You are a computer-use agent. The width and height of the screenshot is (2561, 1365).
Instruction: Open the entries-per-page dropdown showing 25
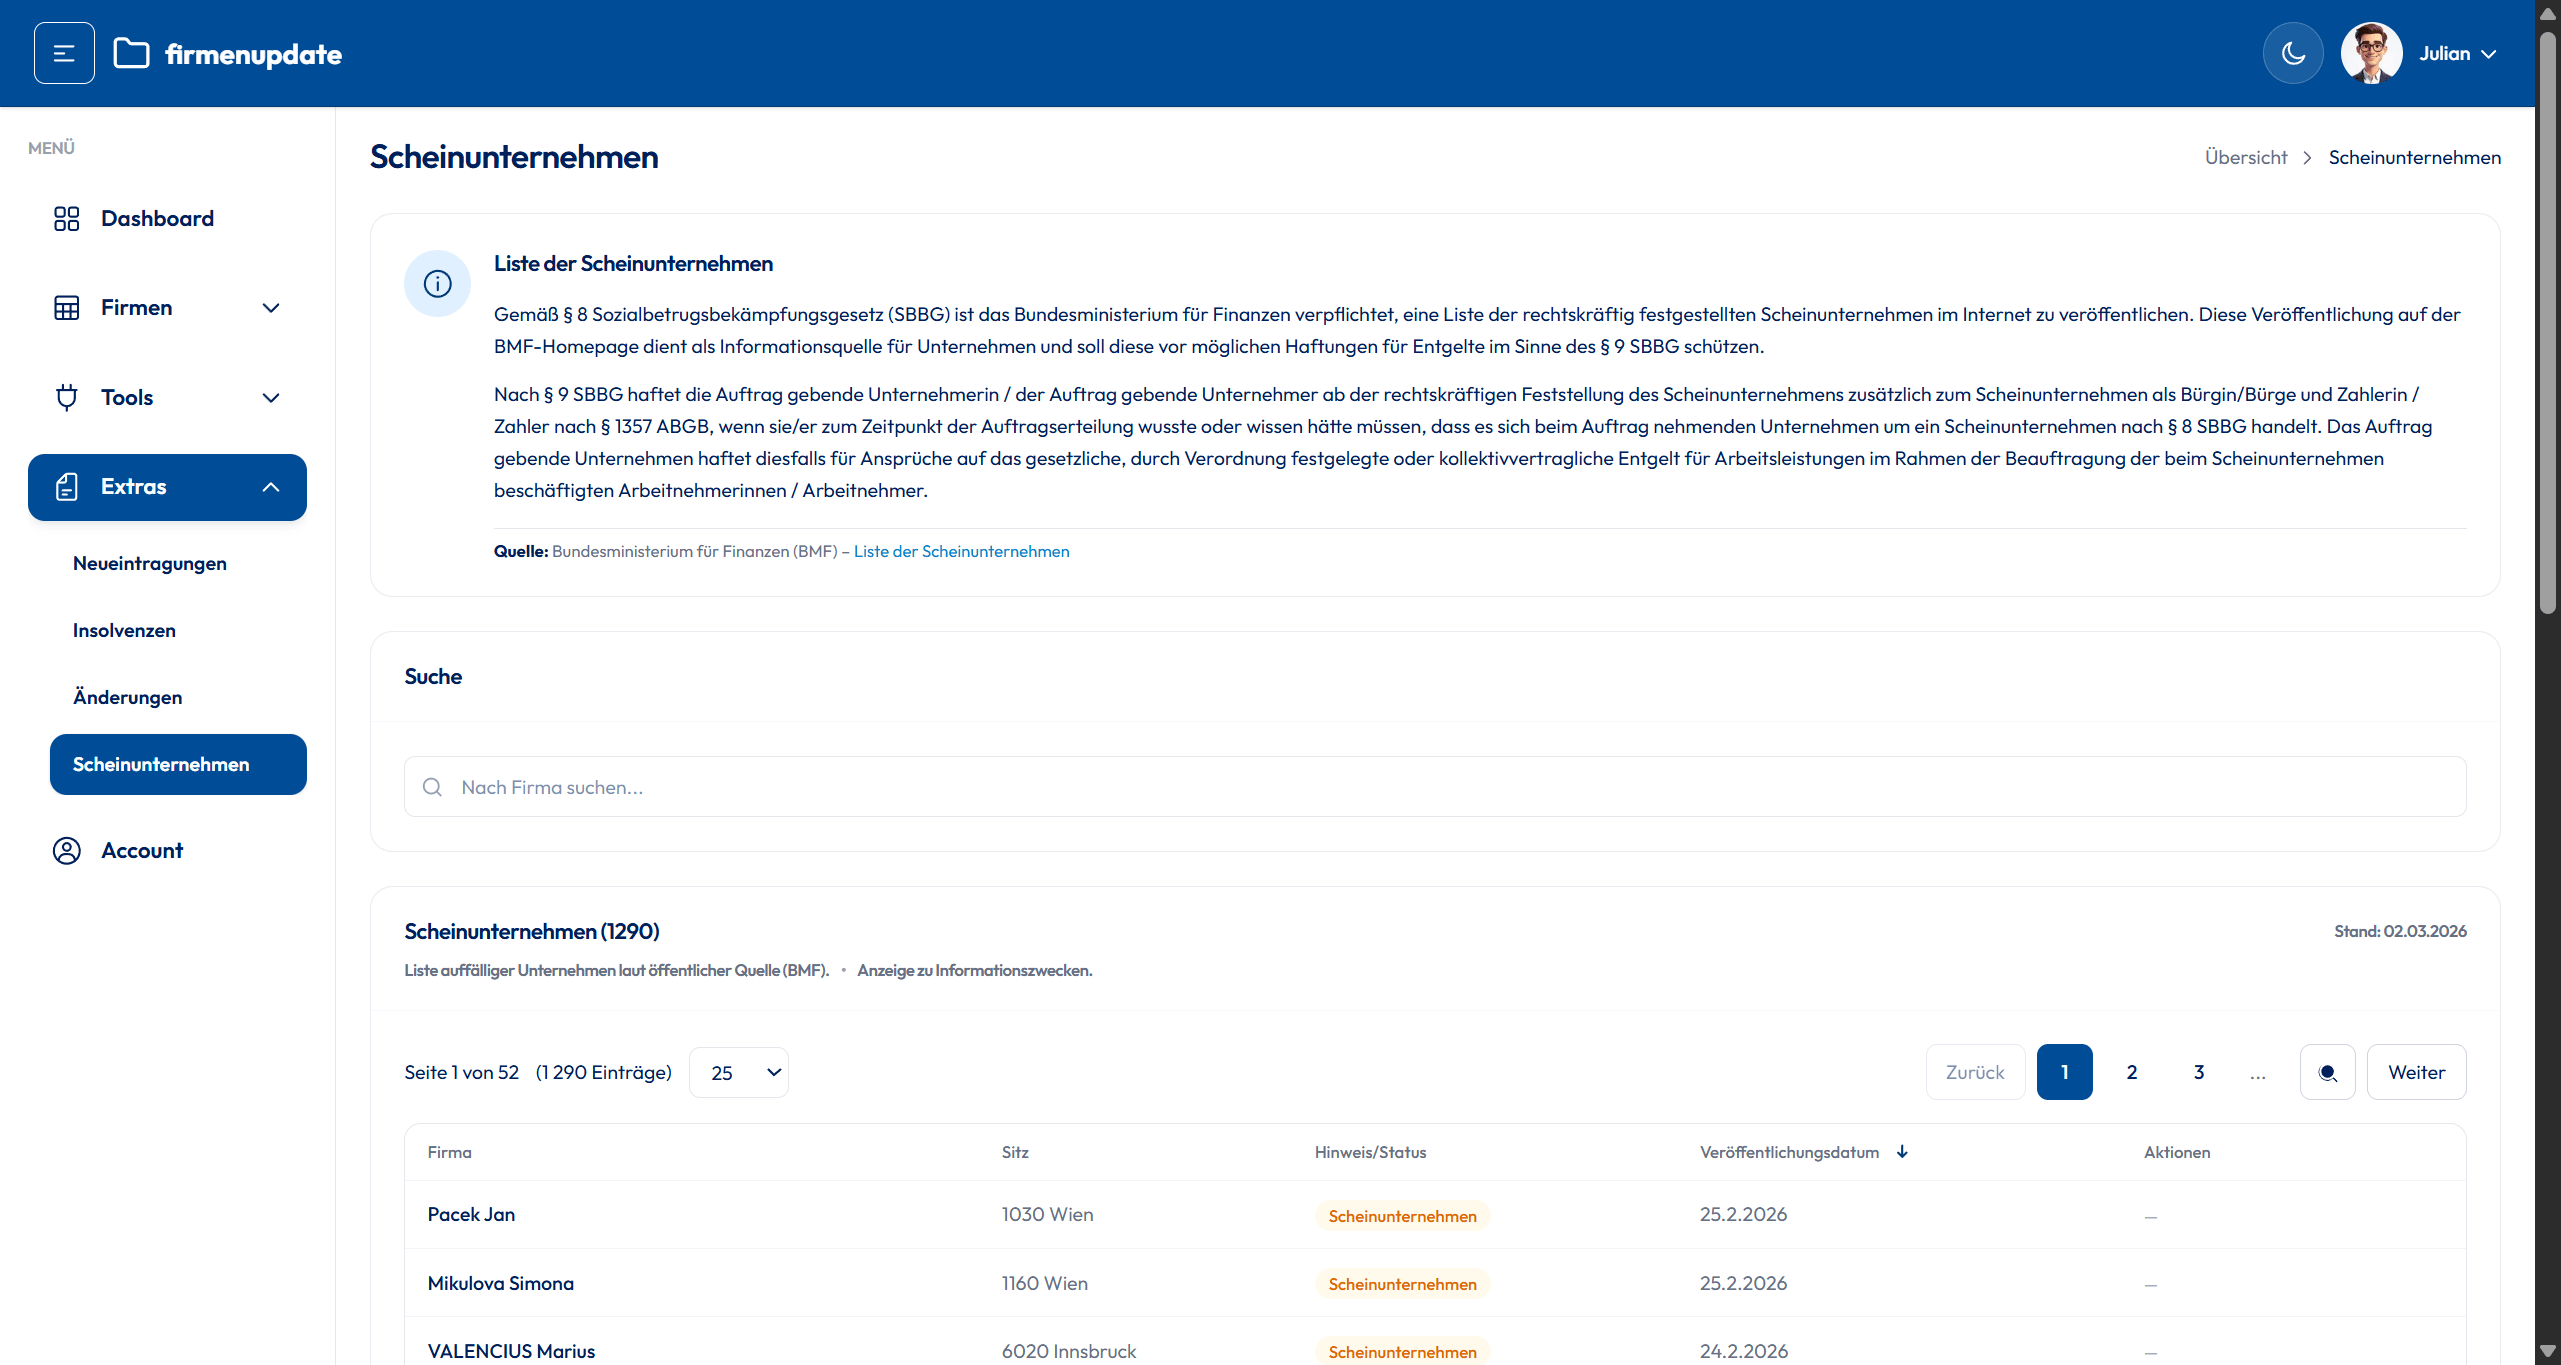click(x=739, y=1071)
